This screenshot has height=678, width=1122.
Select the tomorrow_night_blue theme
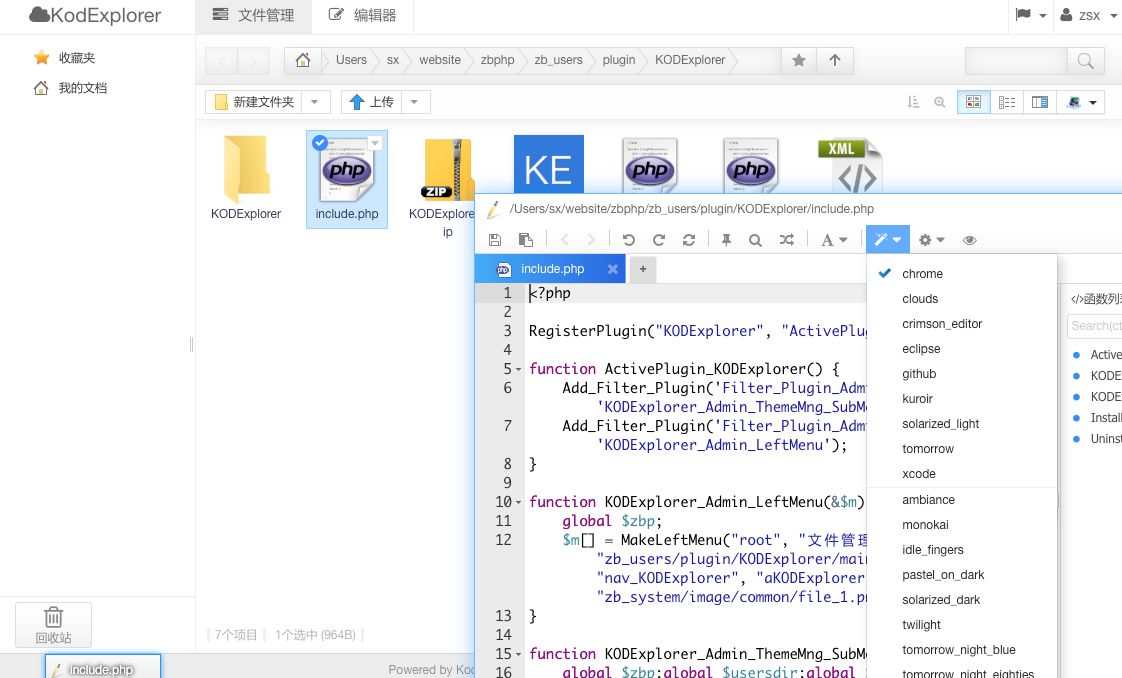(x=962, y=650)
